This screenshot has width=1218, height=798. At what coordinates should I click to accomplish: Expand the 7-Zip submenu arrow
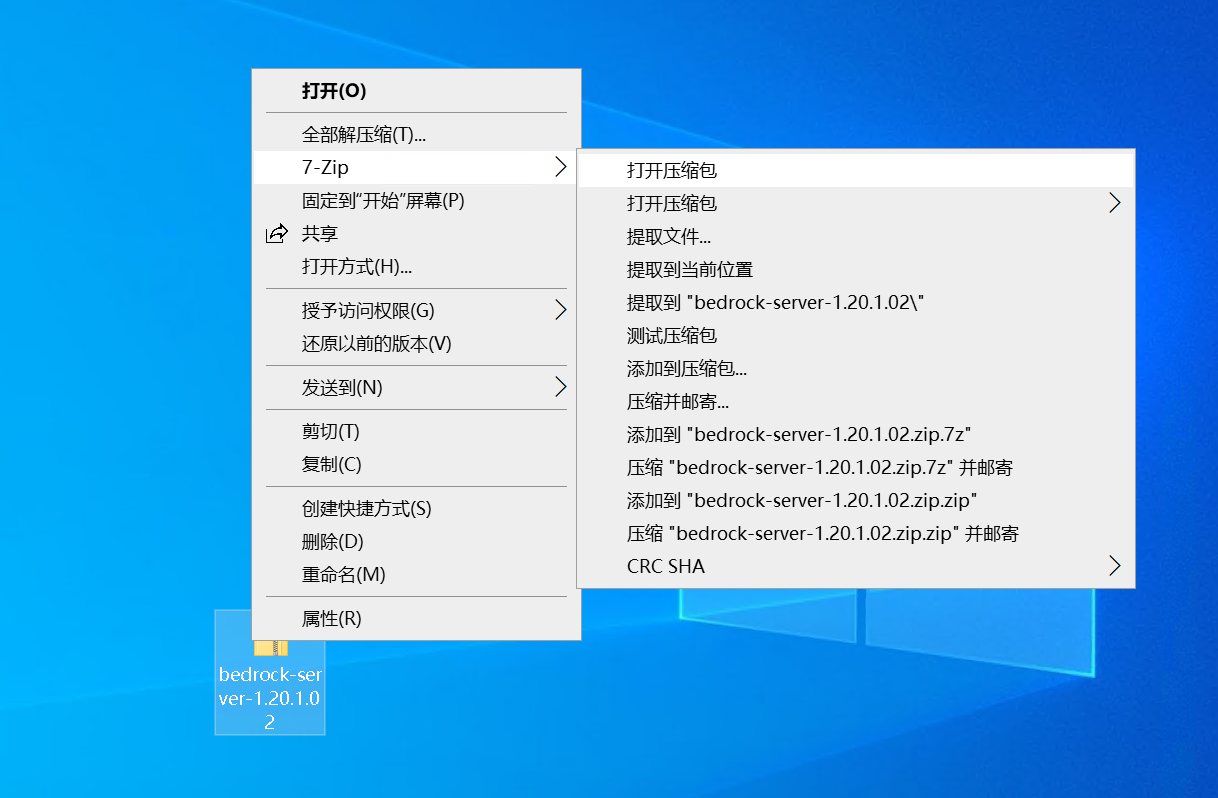tap(560, 168)
